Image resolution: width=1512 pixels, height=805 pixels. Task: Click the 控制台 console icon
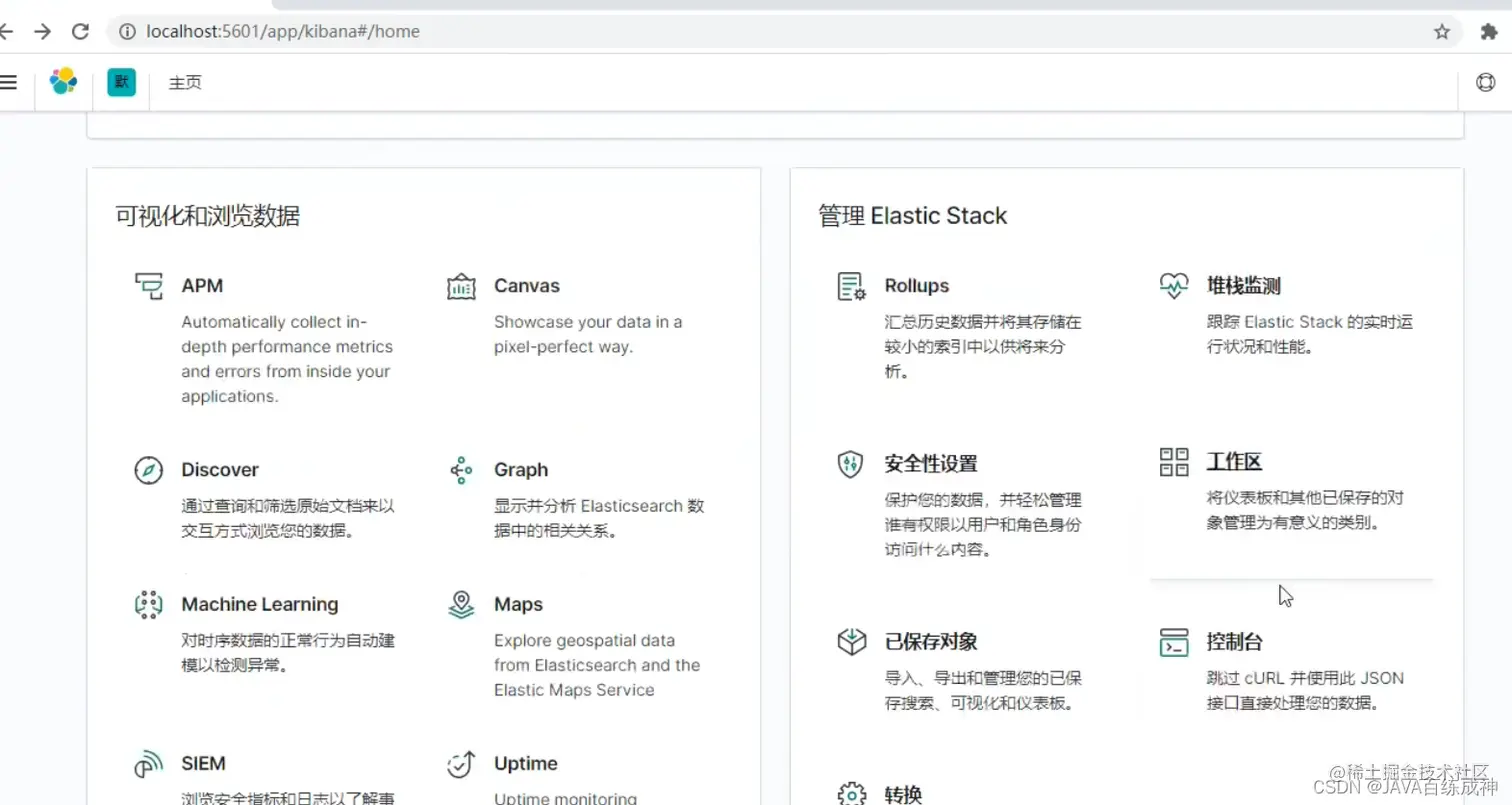point(1174,642)
